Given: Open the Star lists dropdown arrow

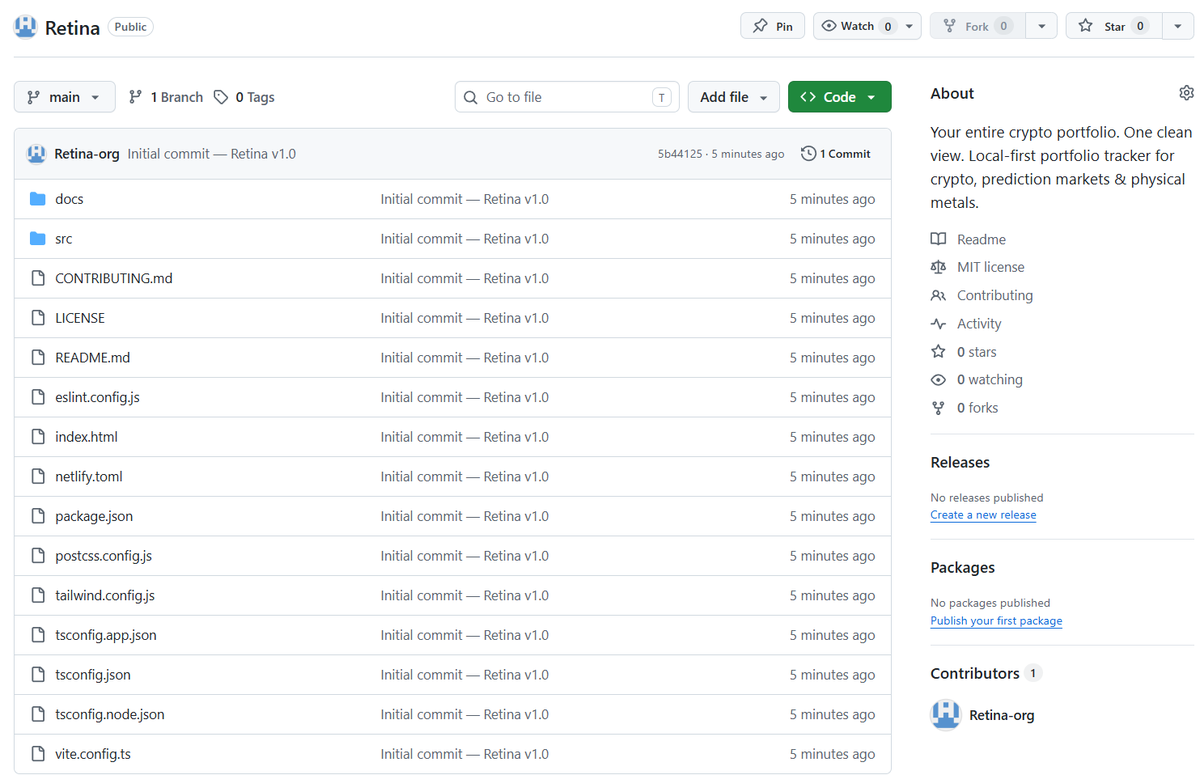Looking at the screenshot, I should pos(1178,26).
